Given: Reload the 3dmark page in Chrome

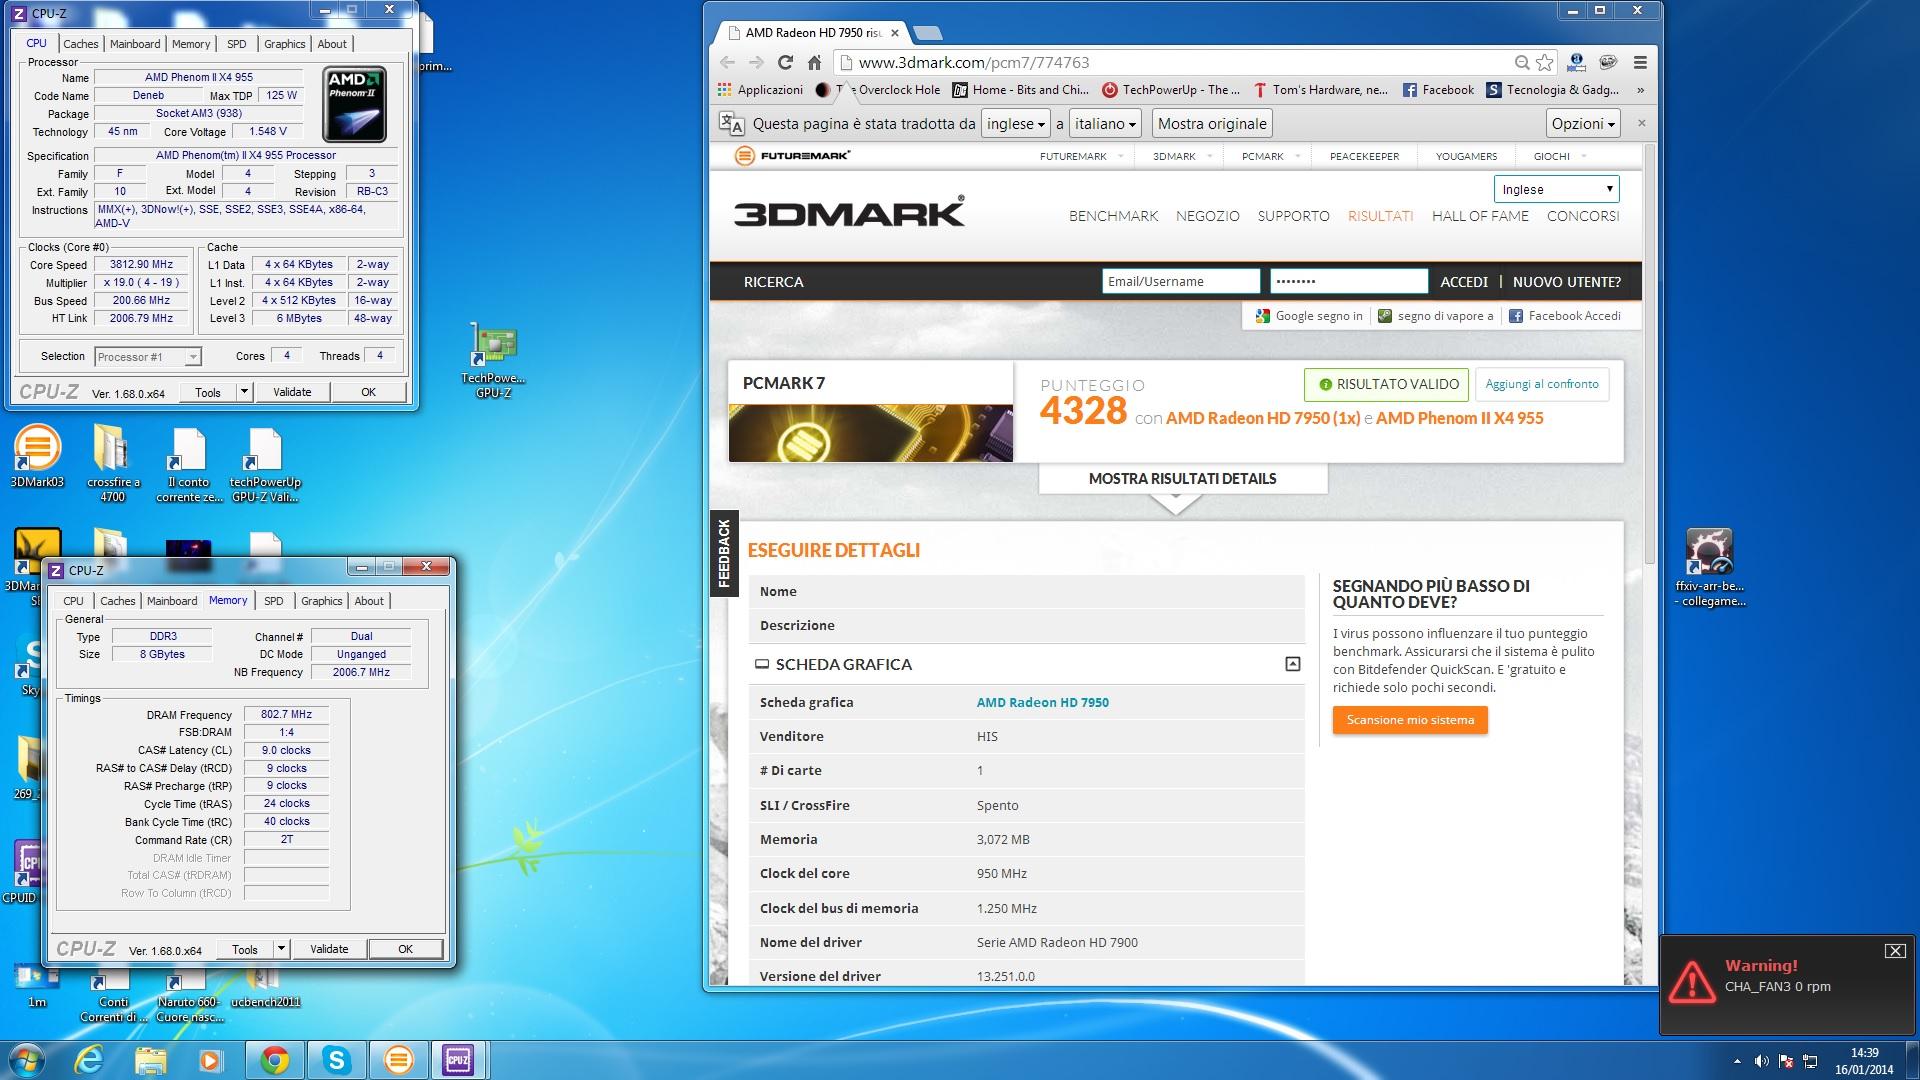Looking at the screenshot, I should click(x=785, y=62).
